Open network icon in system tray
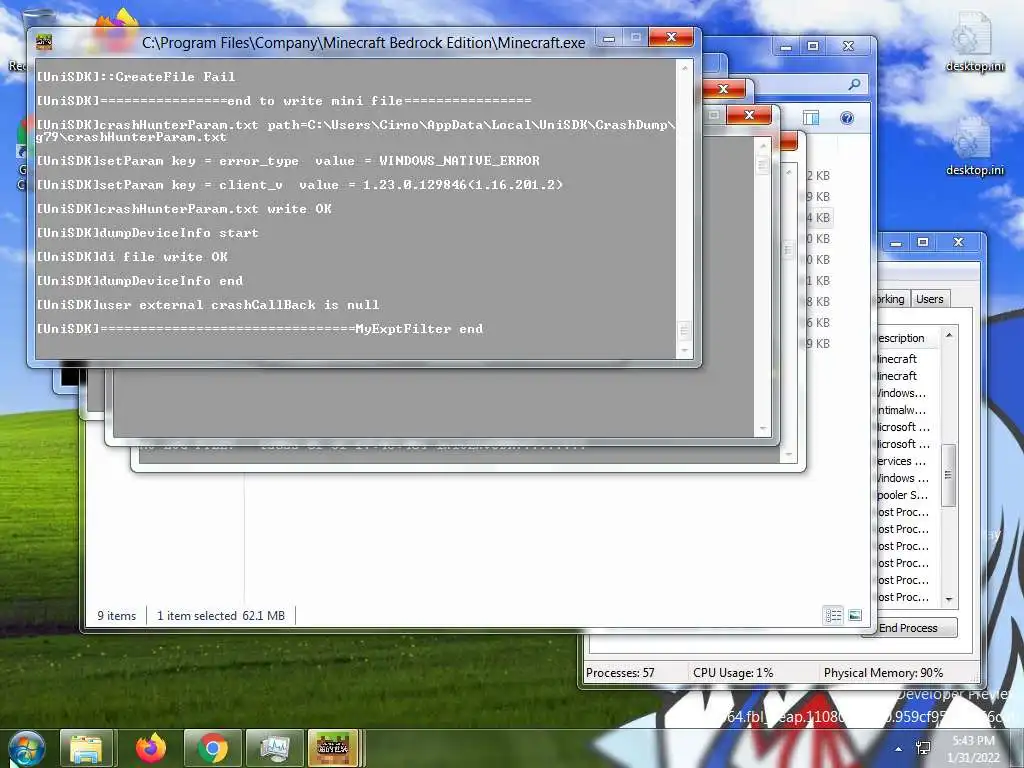The height and width of the screenshot is (768, 1024). tap(923, 748)
